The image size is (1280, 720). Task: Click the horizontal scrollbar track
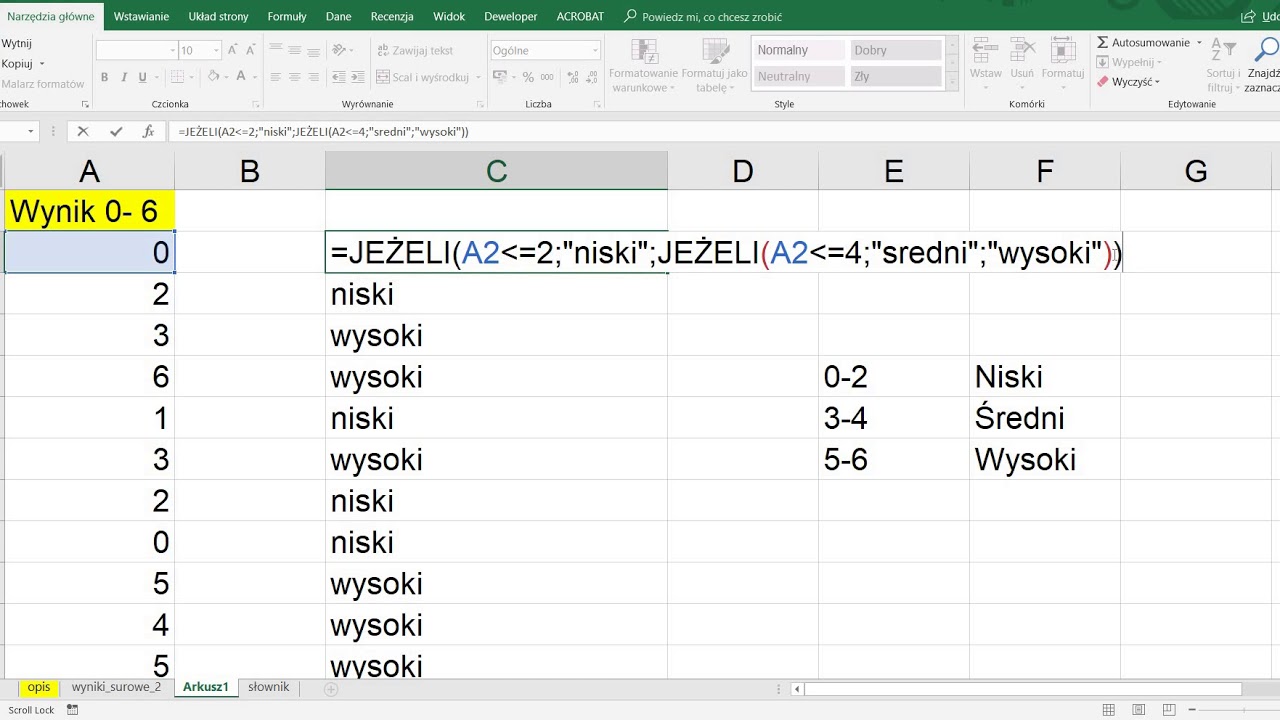(1023, 689)
